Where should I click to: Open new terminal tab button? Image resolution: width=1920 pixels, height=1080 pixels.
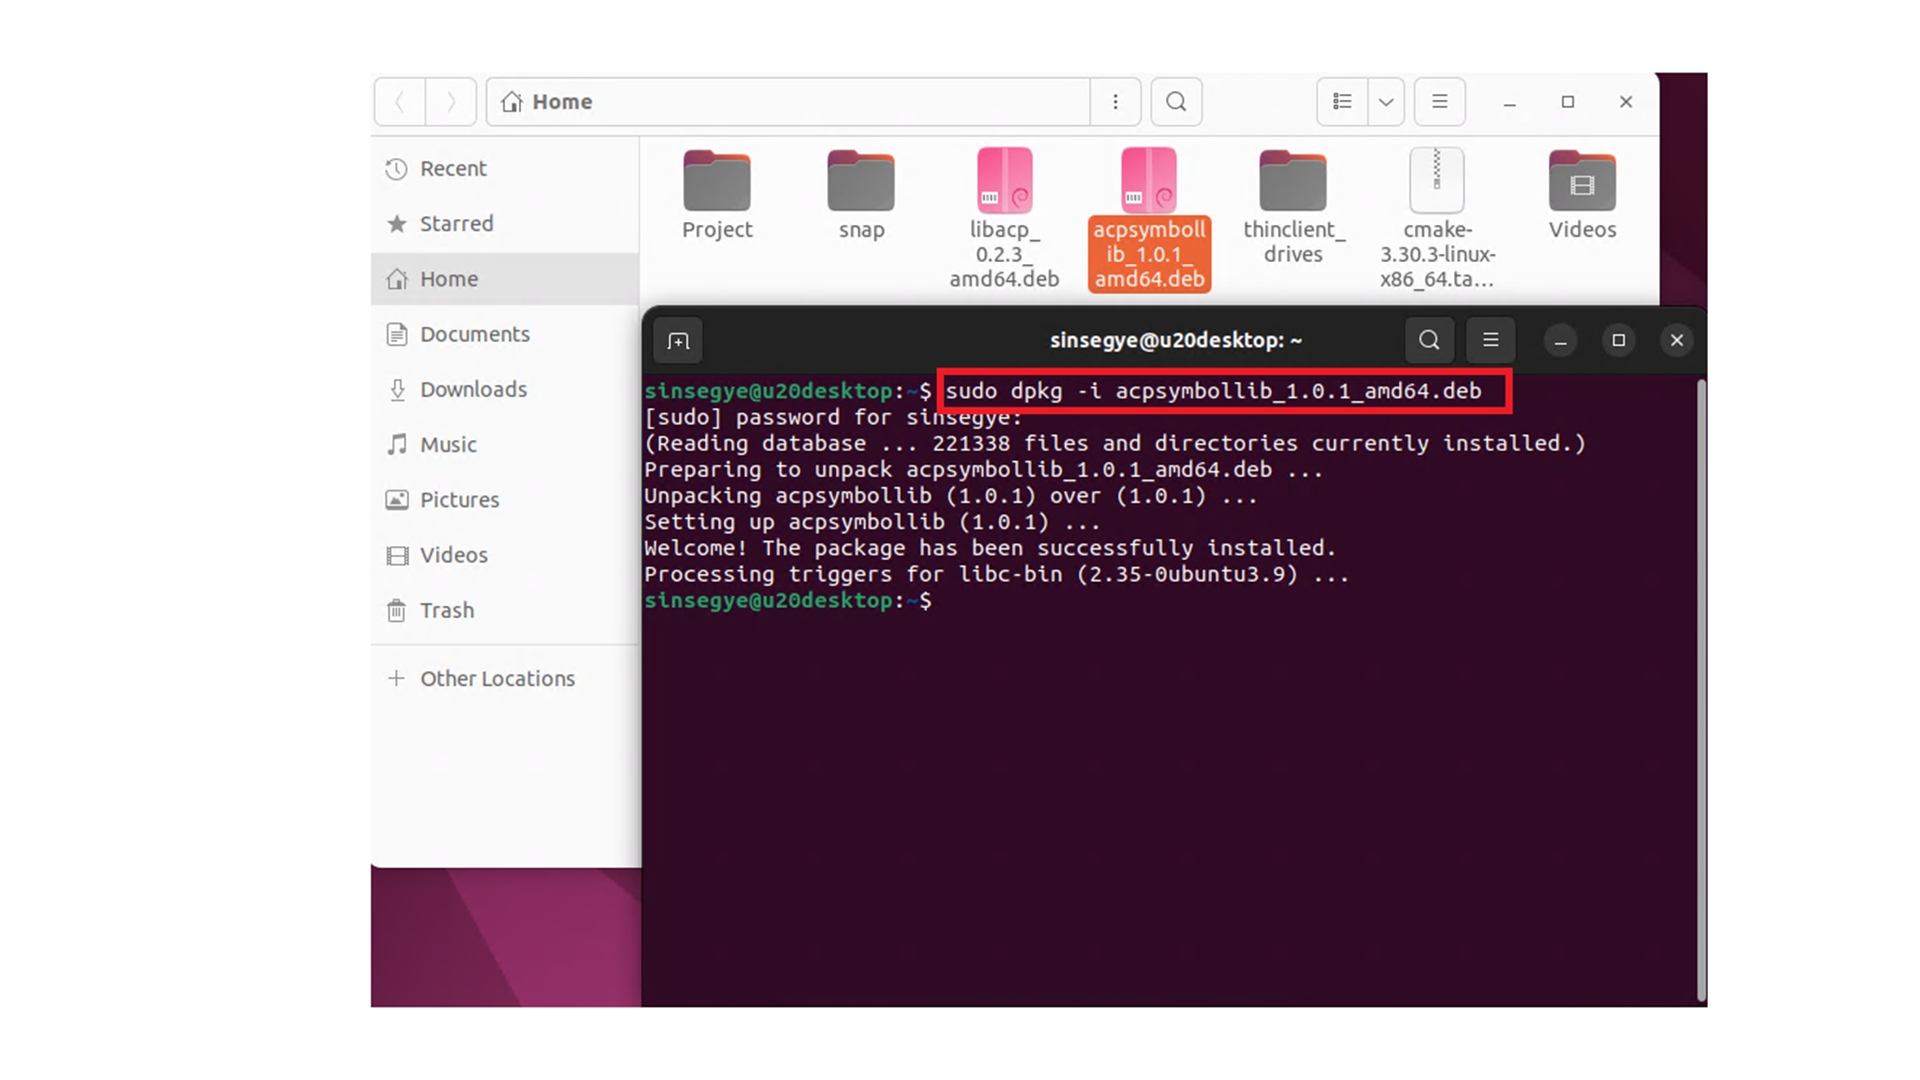[x=678, y=341]
